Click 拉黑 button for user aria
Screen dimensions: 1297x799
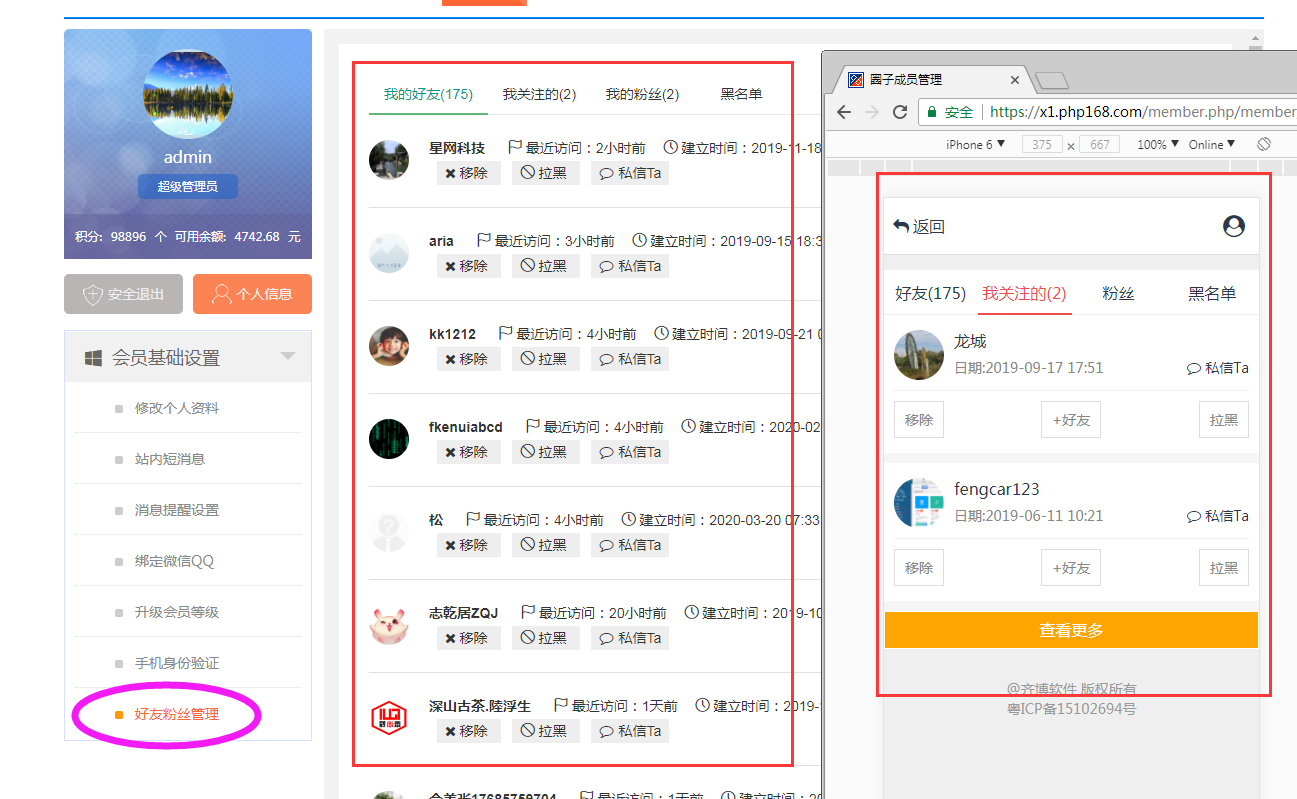coord(545,266)
